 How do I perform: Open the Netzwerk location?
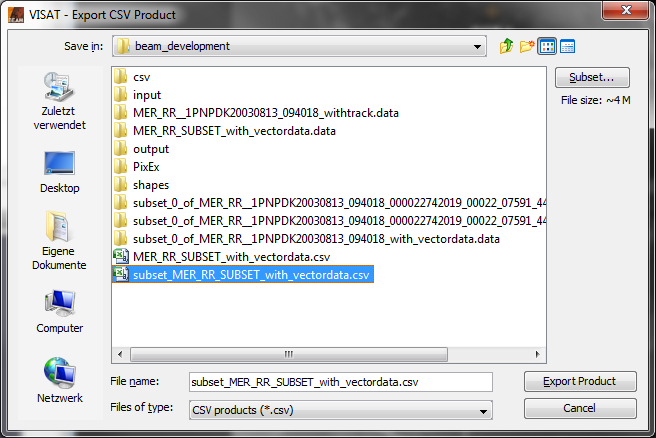(59, 380)
